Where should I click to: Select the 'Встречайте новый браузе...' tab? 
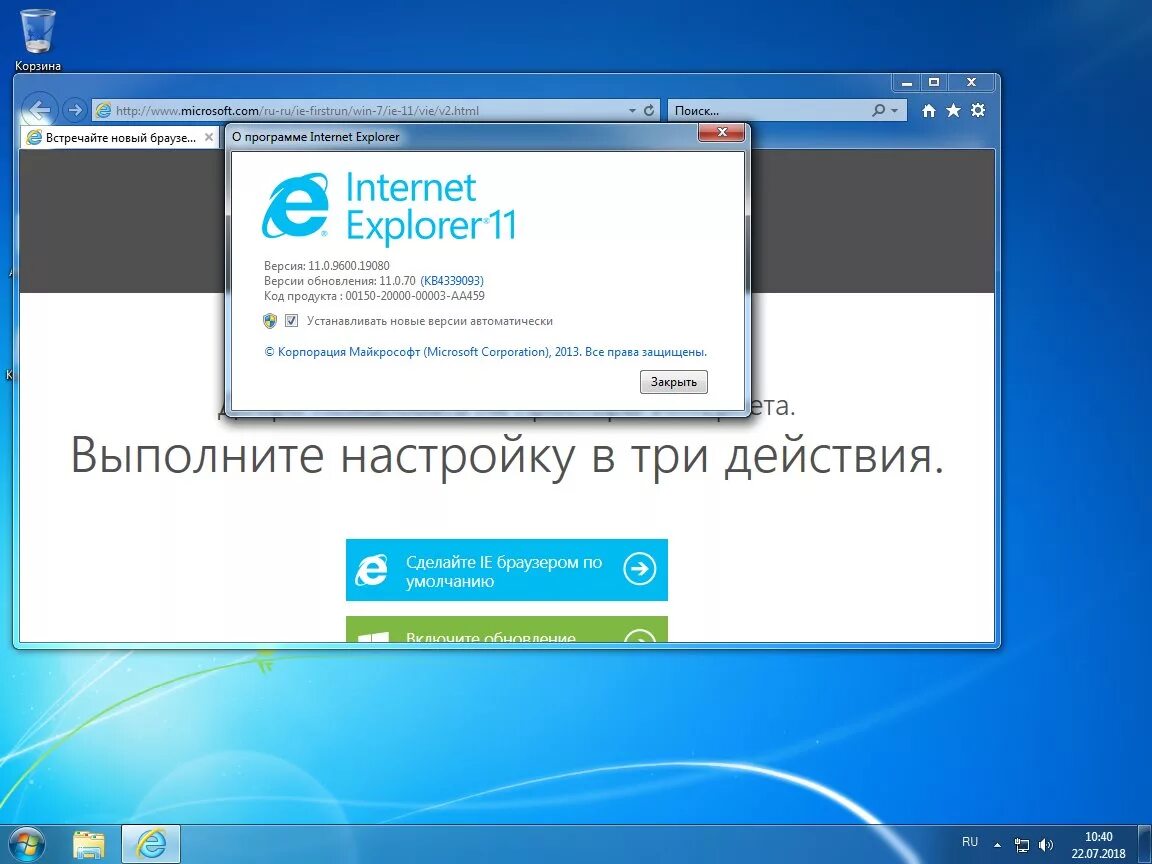[120, 137]
